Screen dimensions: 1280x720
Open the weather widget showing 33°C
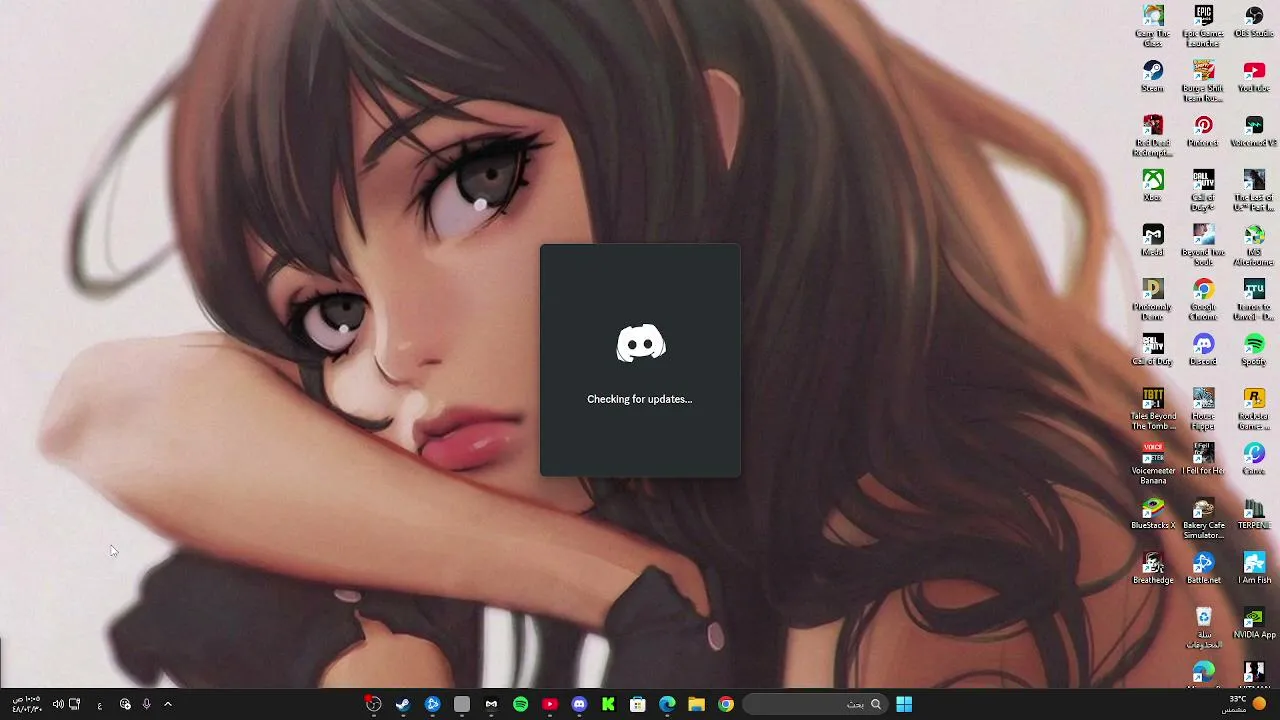point(1244,704)
